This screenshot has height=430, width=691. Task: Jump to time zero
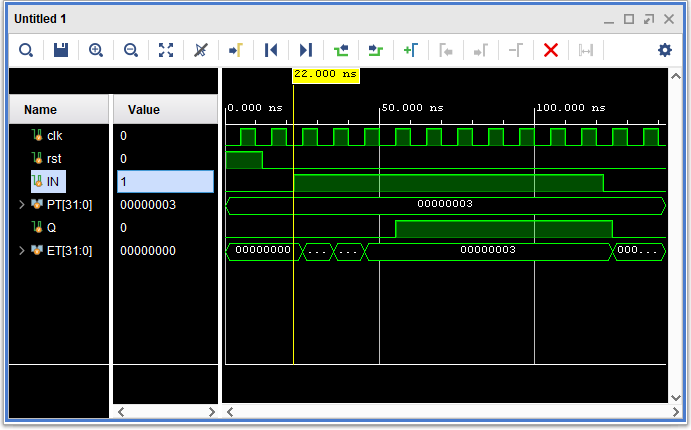271,50
